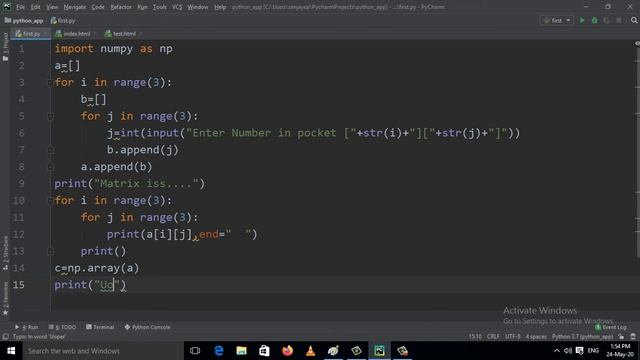The width and height of the screenshot is (640, 360).
Task: Click cursor position 15:10 in status bar
Action: coord(475,337)
